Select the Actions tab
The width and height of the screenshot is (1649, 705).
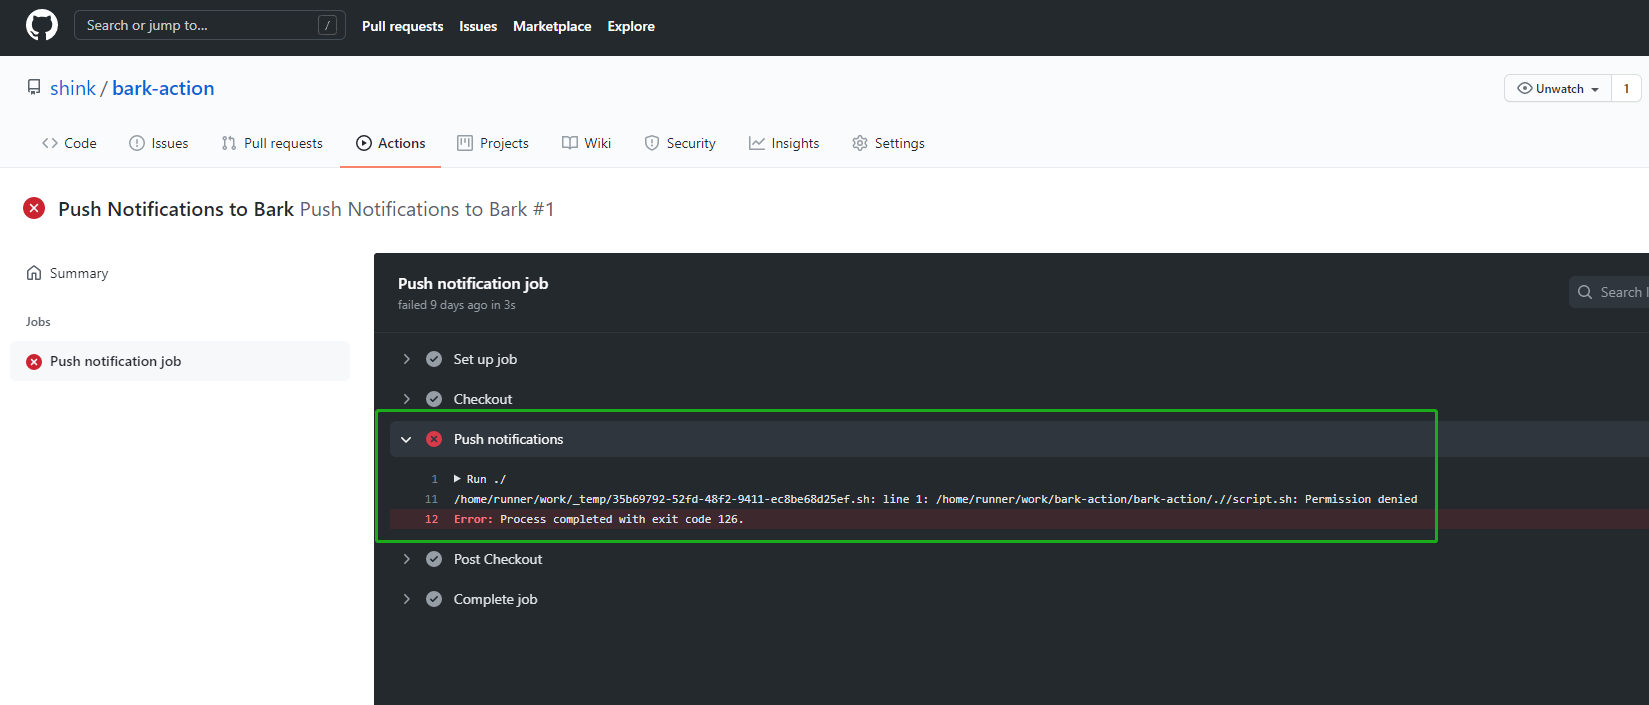tap(391, 143)
